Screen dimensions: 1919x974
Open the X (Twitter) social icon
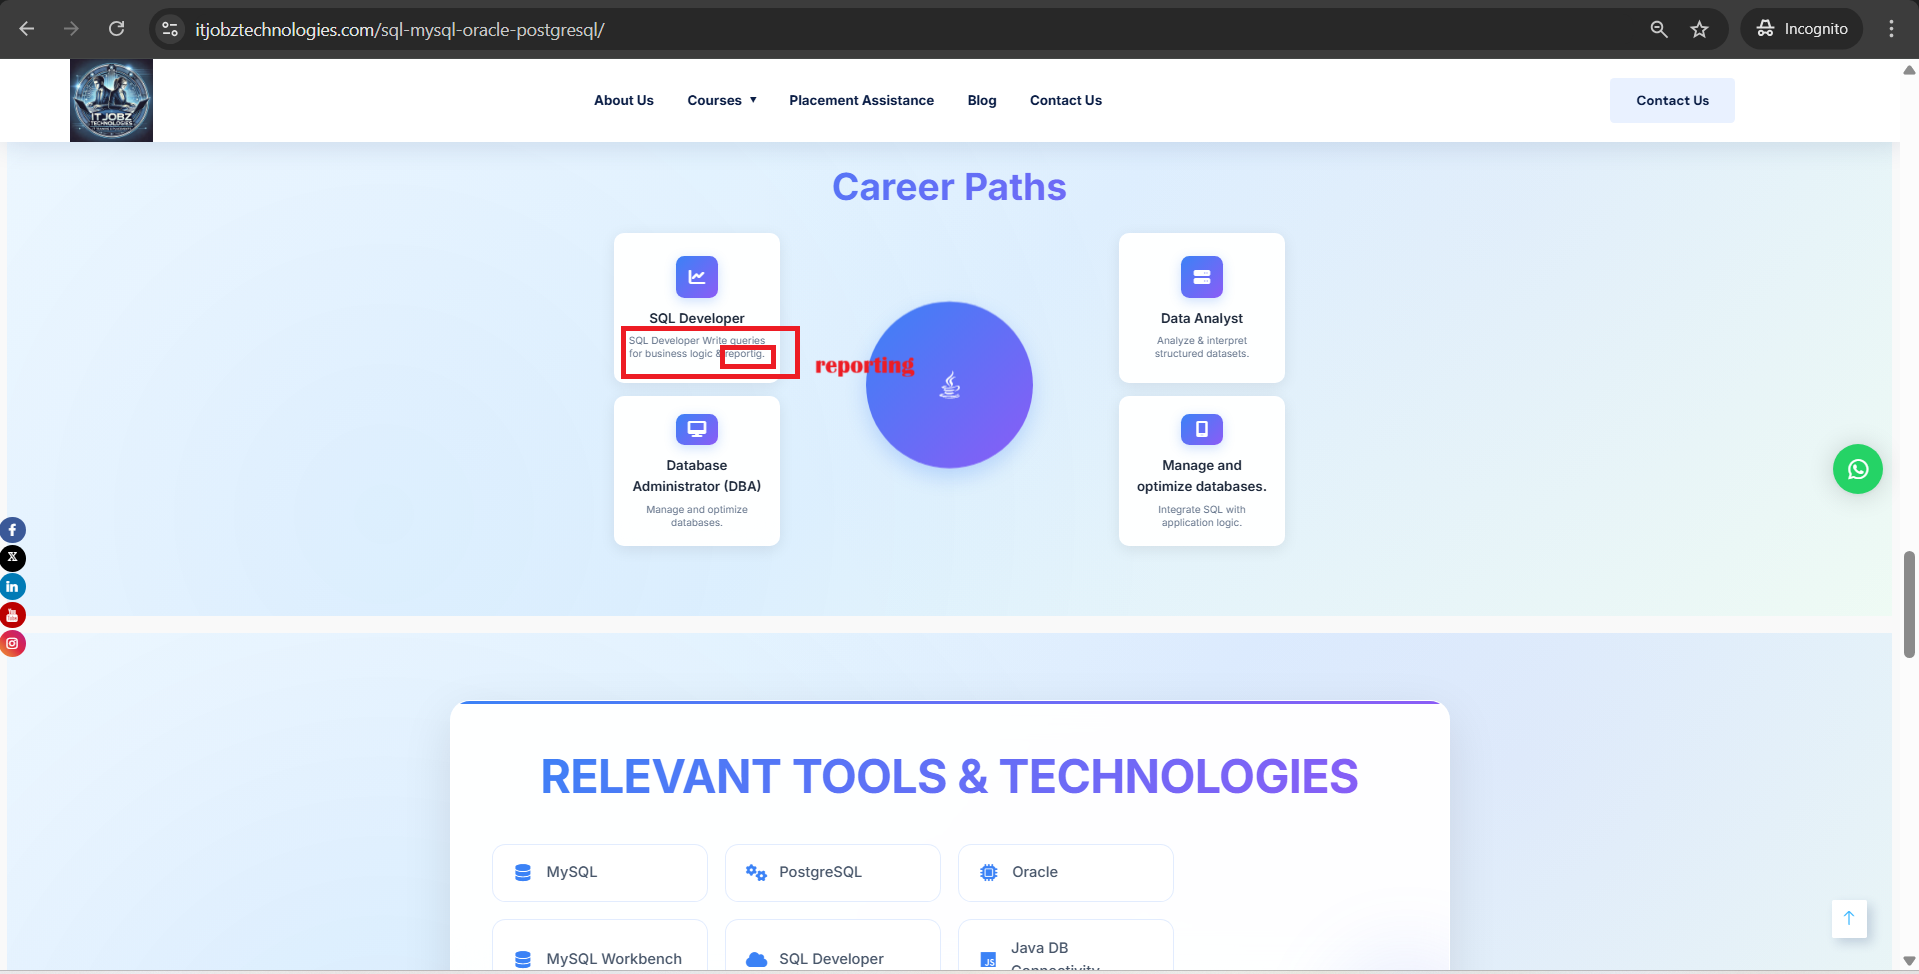(x=12, y=558)
